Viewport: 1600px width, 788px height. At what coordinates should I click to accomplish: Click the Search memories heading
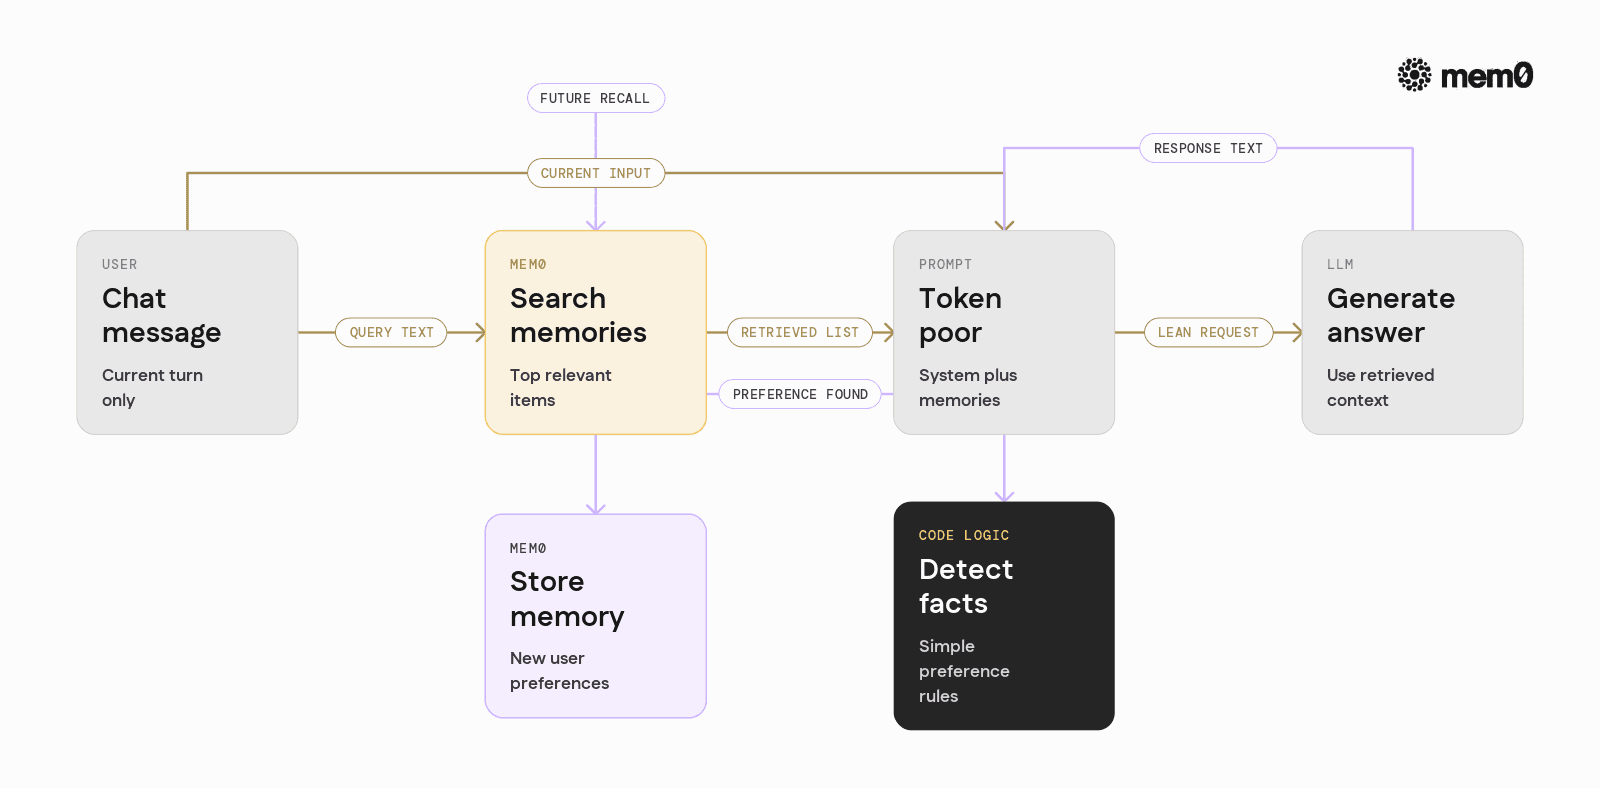click(x=578, y=315)
